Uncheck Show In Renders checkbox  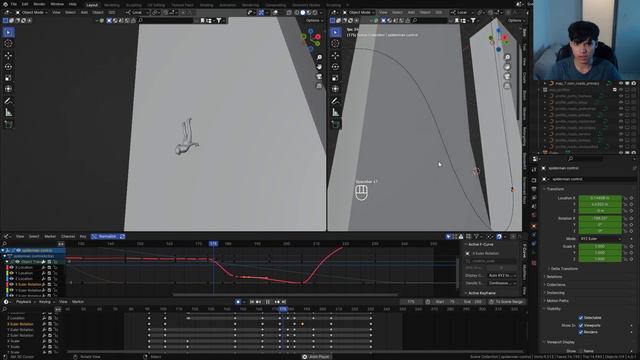click(581, 332)
